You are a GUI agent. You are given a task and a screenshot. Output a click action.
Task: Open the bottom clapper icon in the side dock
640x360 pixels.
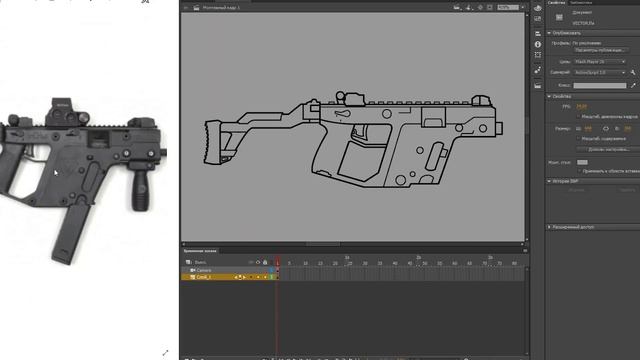click(x=538, y=85)
